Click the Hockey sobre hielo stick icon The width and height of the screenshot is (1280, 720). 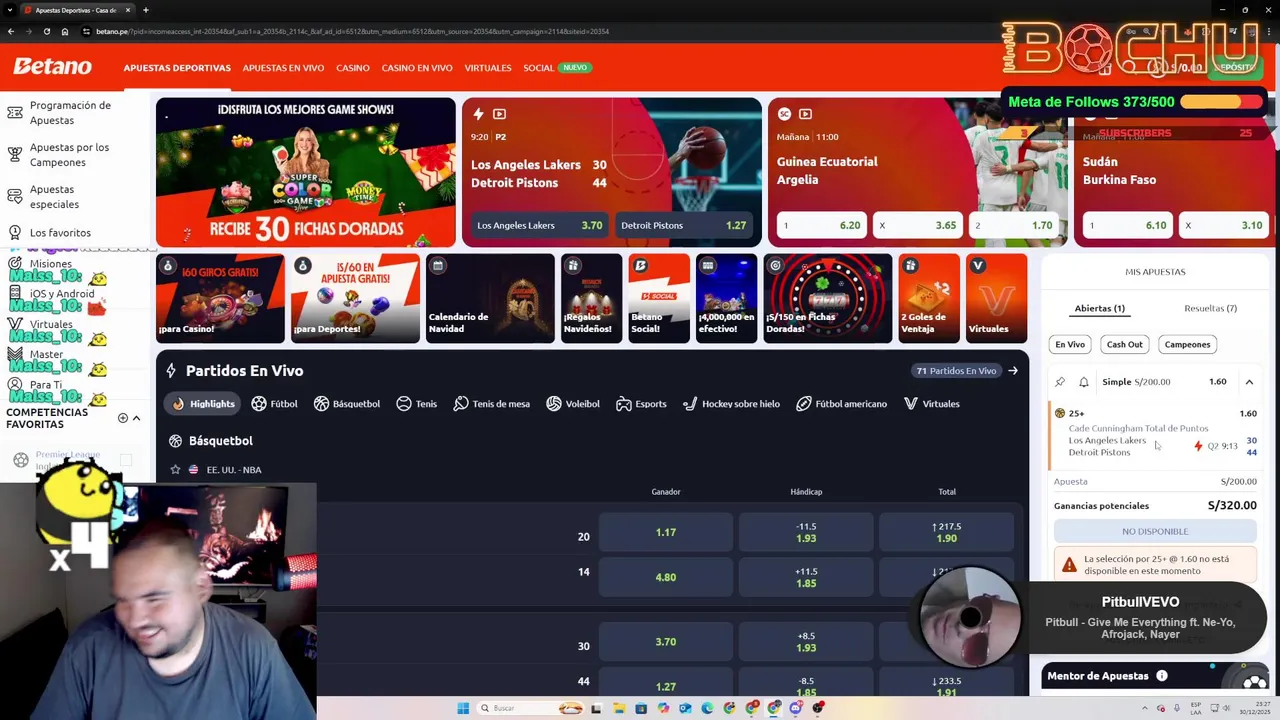[690, 404]
